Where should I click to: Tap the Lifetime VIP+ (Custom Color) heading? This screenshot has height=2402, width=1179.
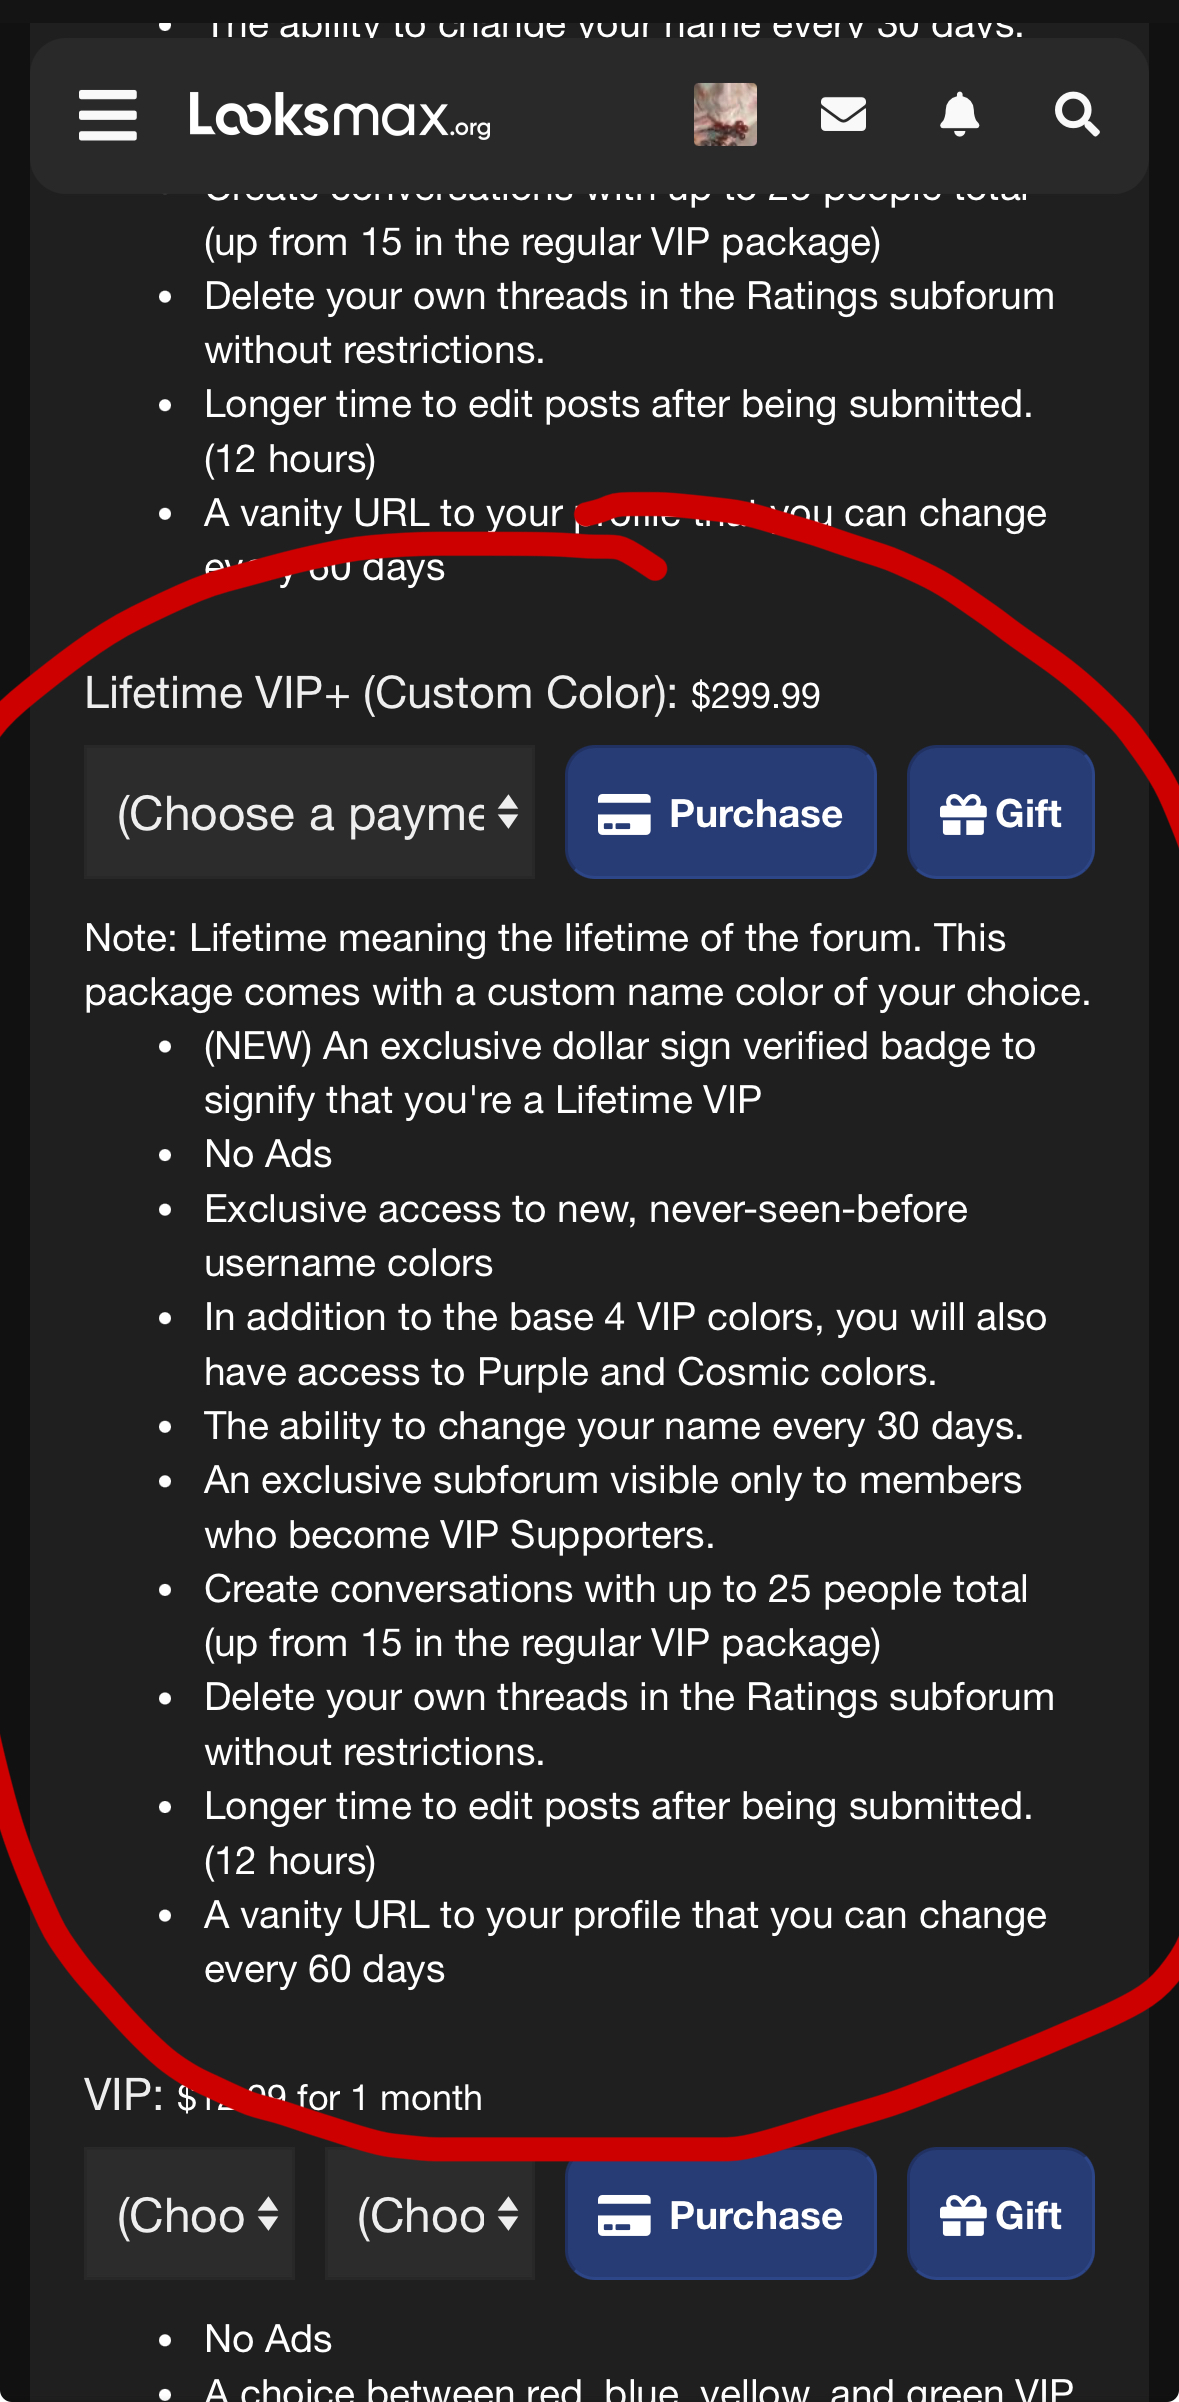pyautogui.click(x=381, y=693)
